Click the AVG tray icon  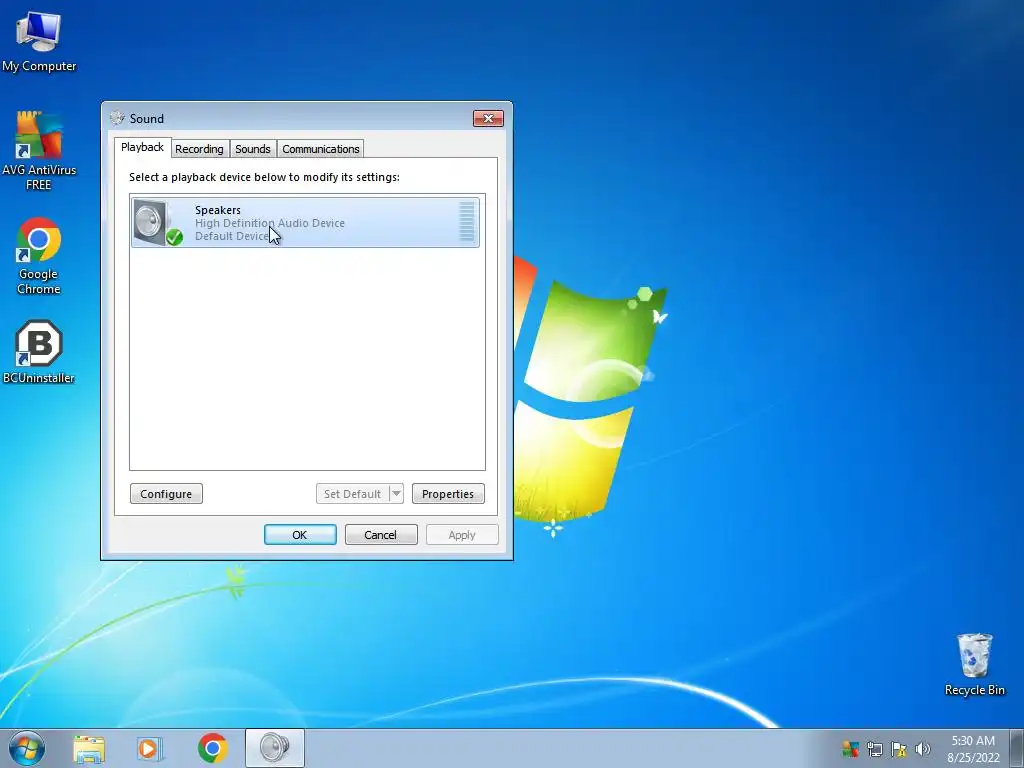[x=850, y=748]
